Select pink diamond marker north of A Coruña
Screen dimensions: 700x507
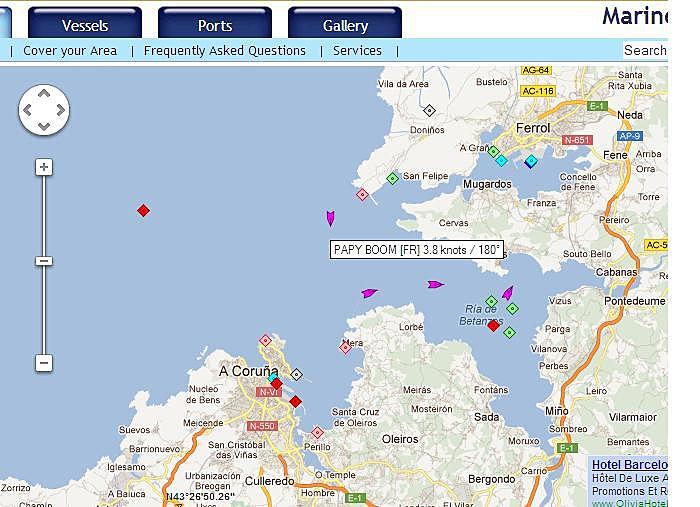pyautogui.click(x=265, y=341)
